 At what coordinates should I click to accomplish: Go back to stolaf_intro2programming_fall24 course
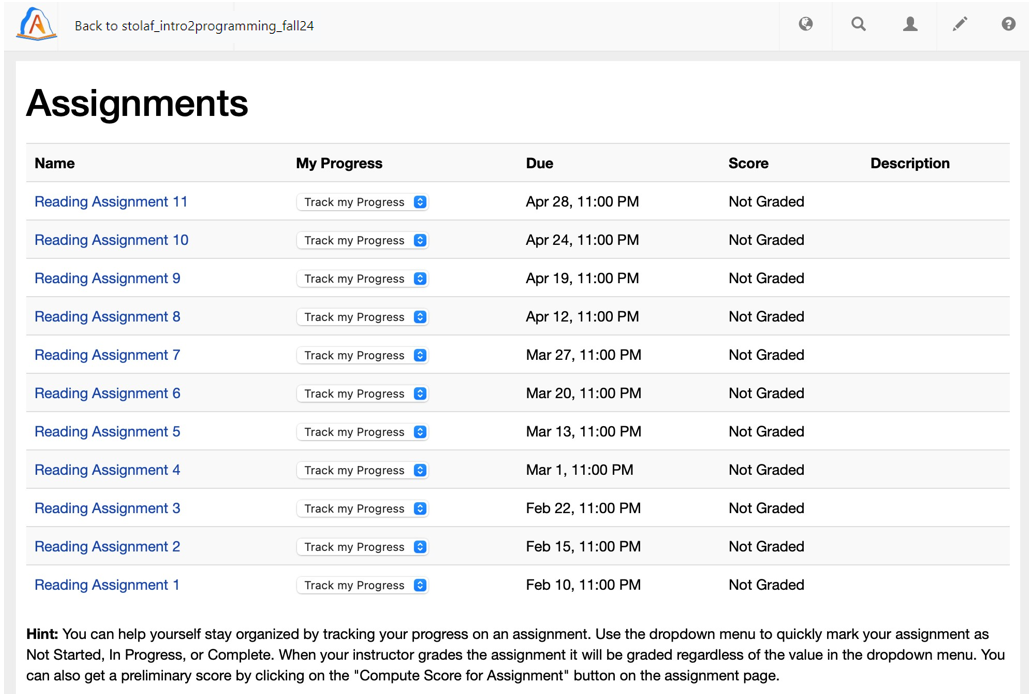[194, 26]
